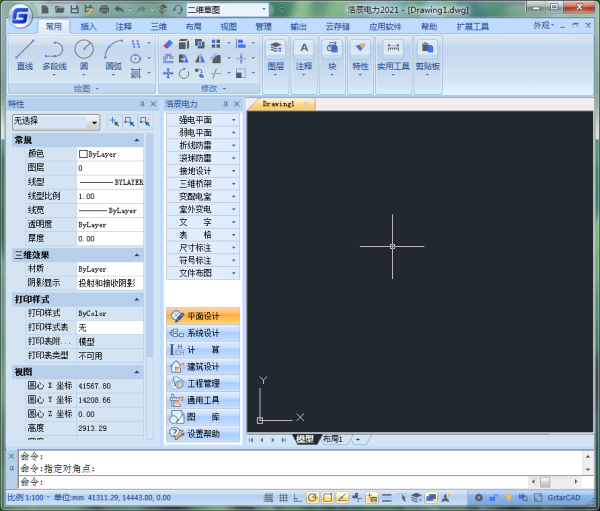Open the 无选择 selection dropdown
The height and width of the screenshot is (511, 600).
click(x=55, y=121)
